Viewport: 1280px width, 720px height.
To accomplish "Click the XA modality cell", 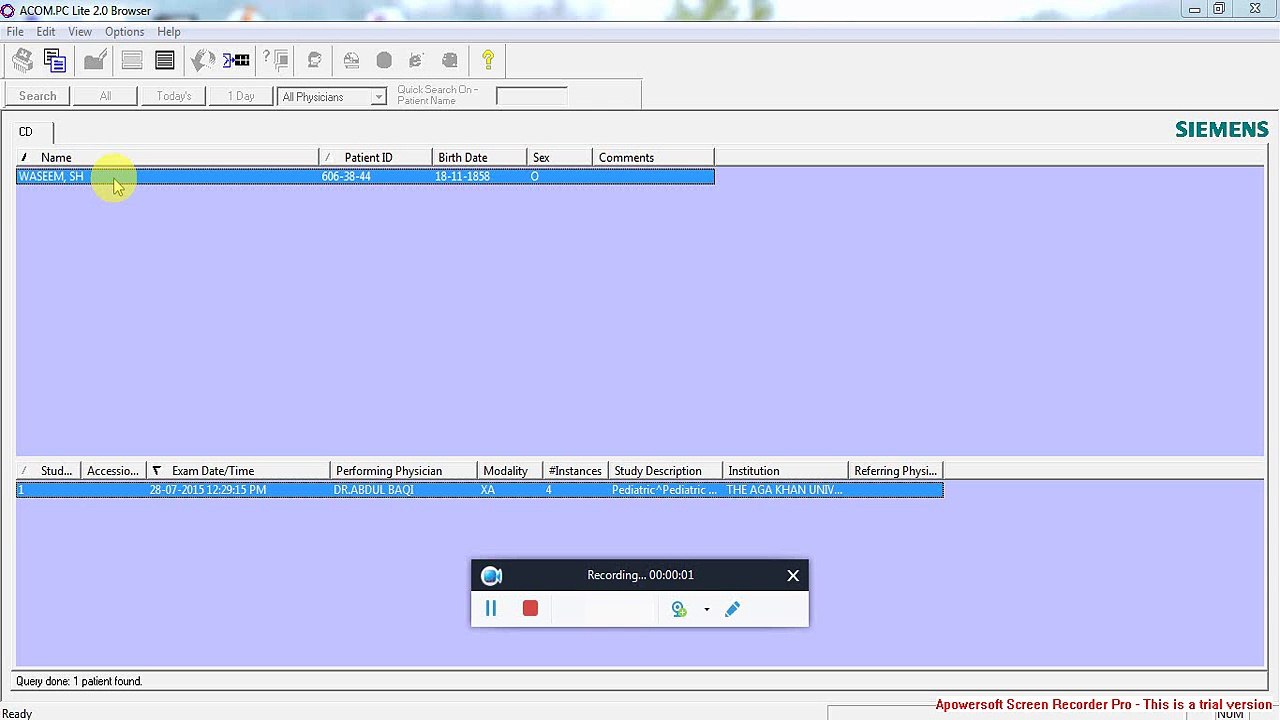I will pos(488,490).
